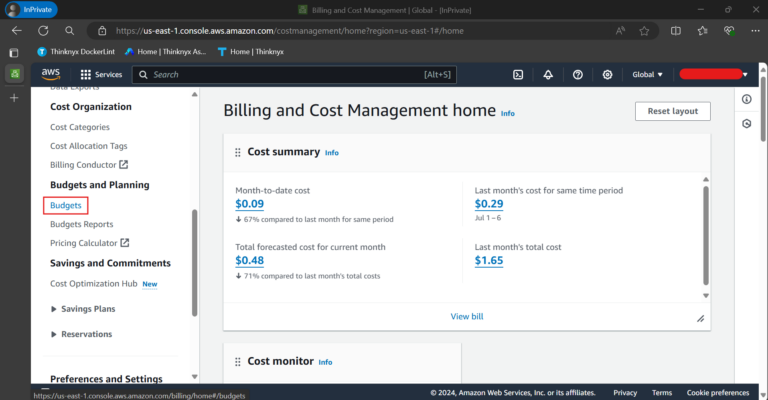Open the $0.48 forecasted cost
The width and height of the screenshot is (768, 400).
pos(249,260)
